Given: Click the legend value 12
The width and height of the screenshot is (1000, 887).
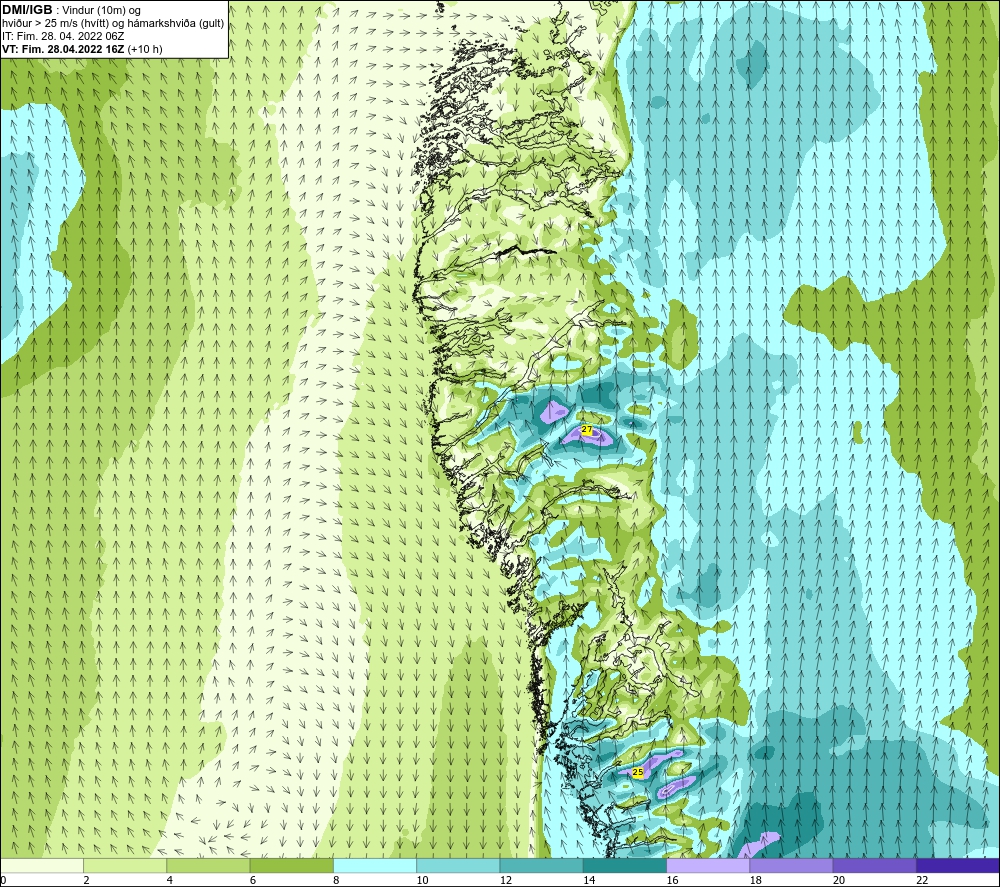Looking at the screenshot, I should tap(506, 881).
